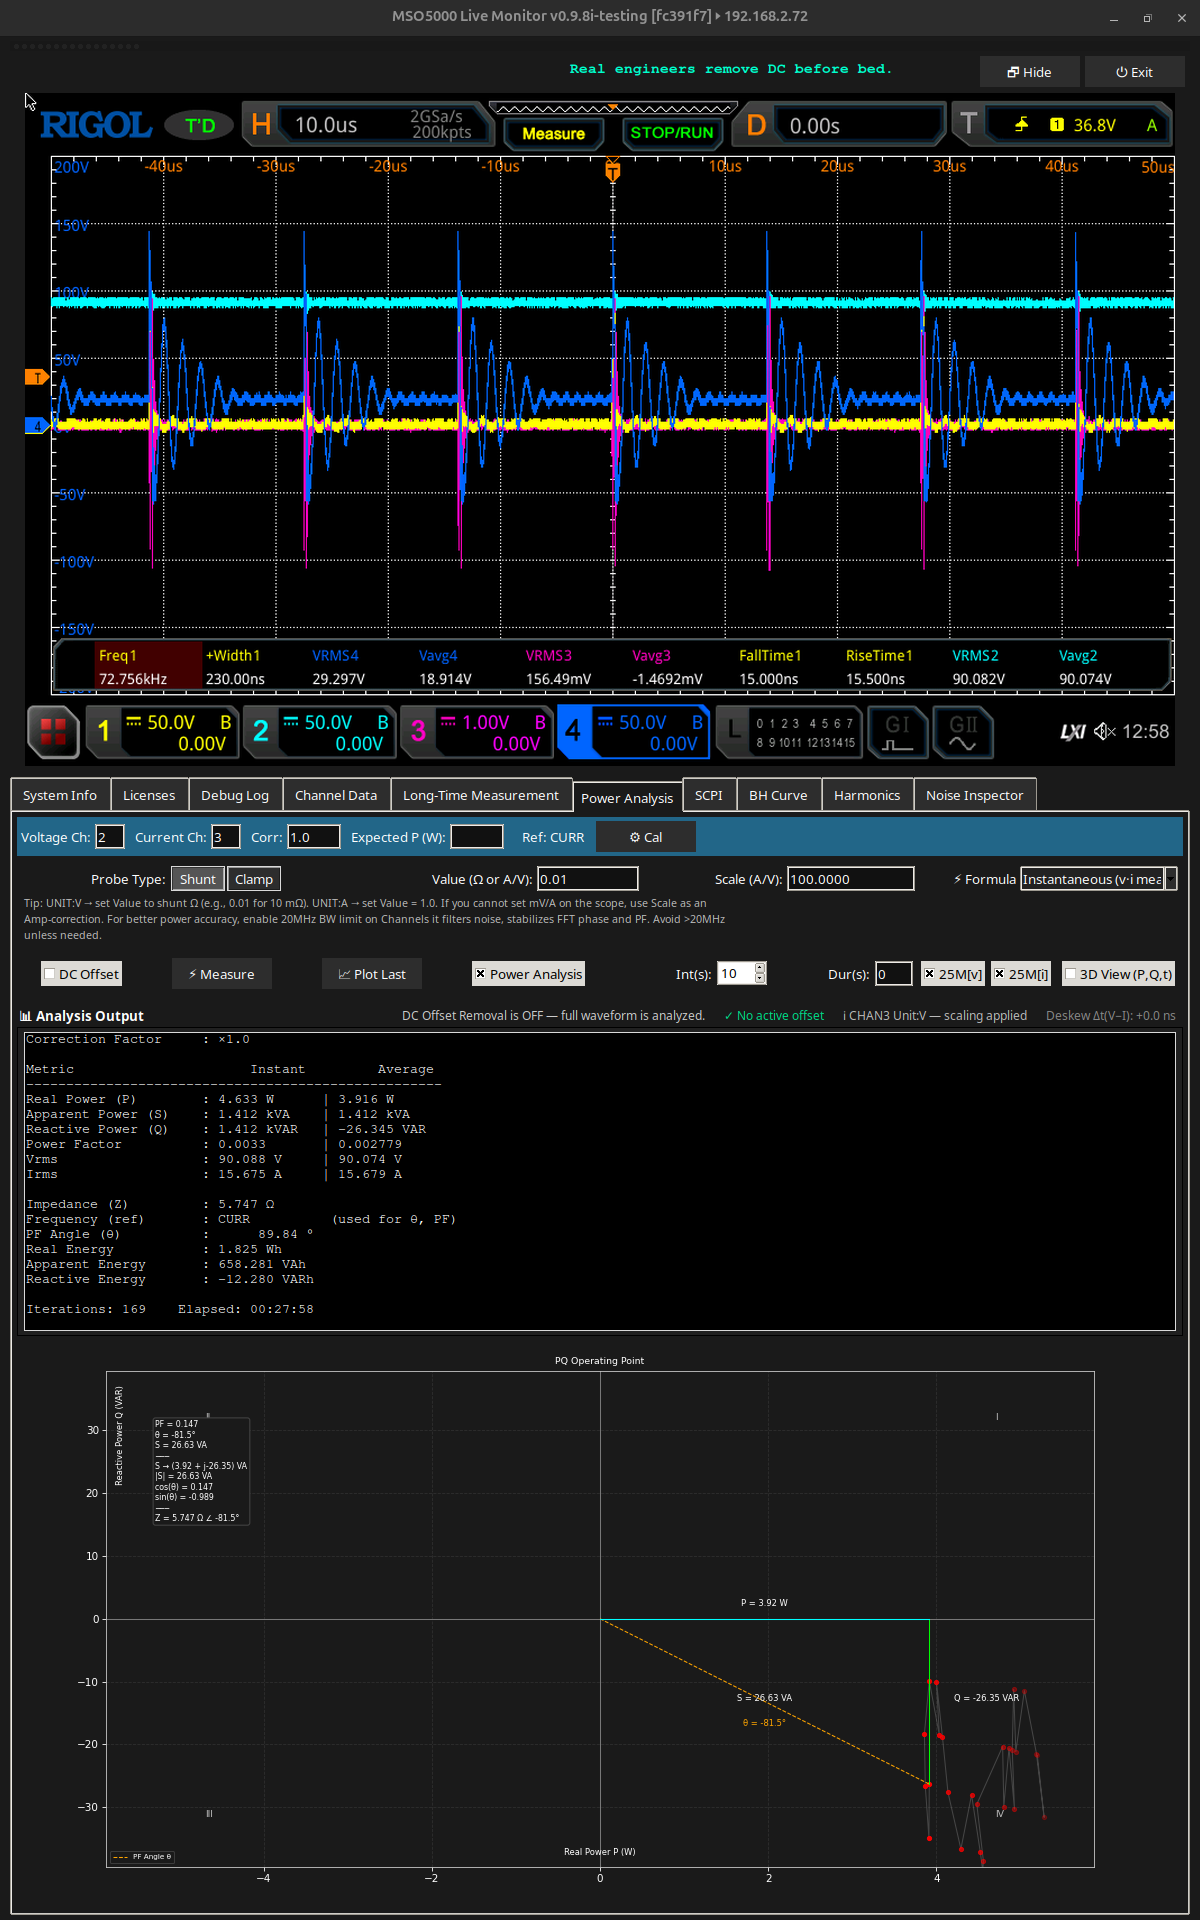This screenshot has height=1920, width=1200.
Task: Open the GII sine generator icon
Action: tap(962, 731)
